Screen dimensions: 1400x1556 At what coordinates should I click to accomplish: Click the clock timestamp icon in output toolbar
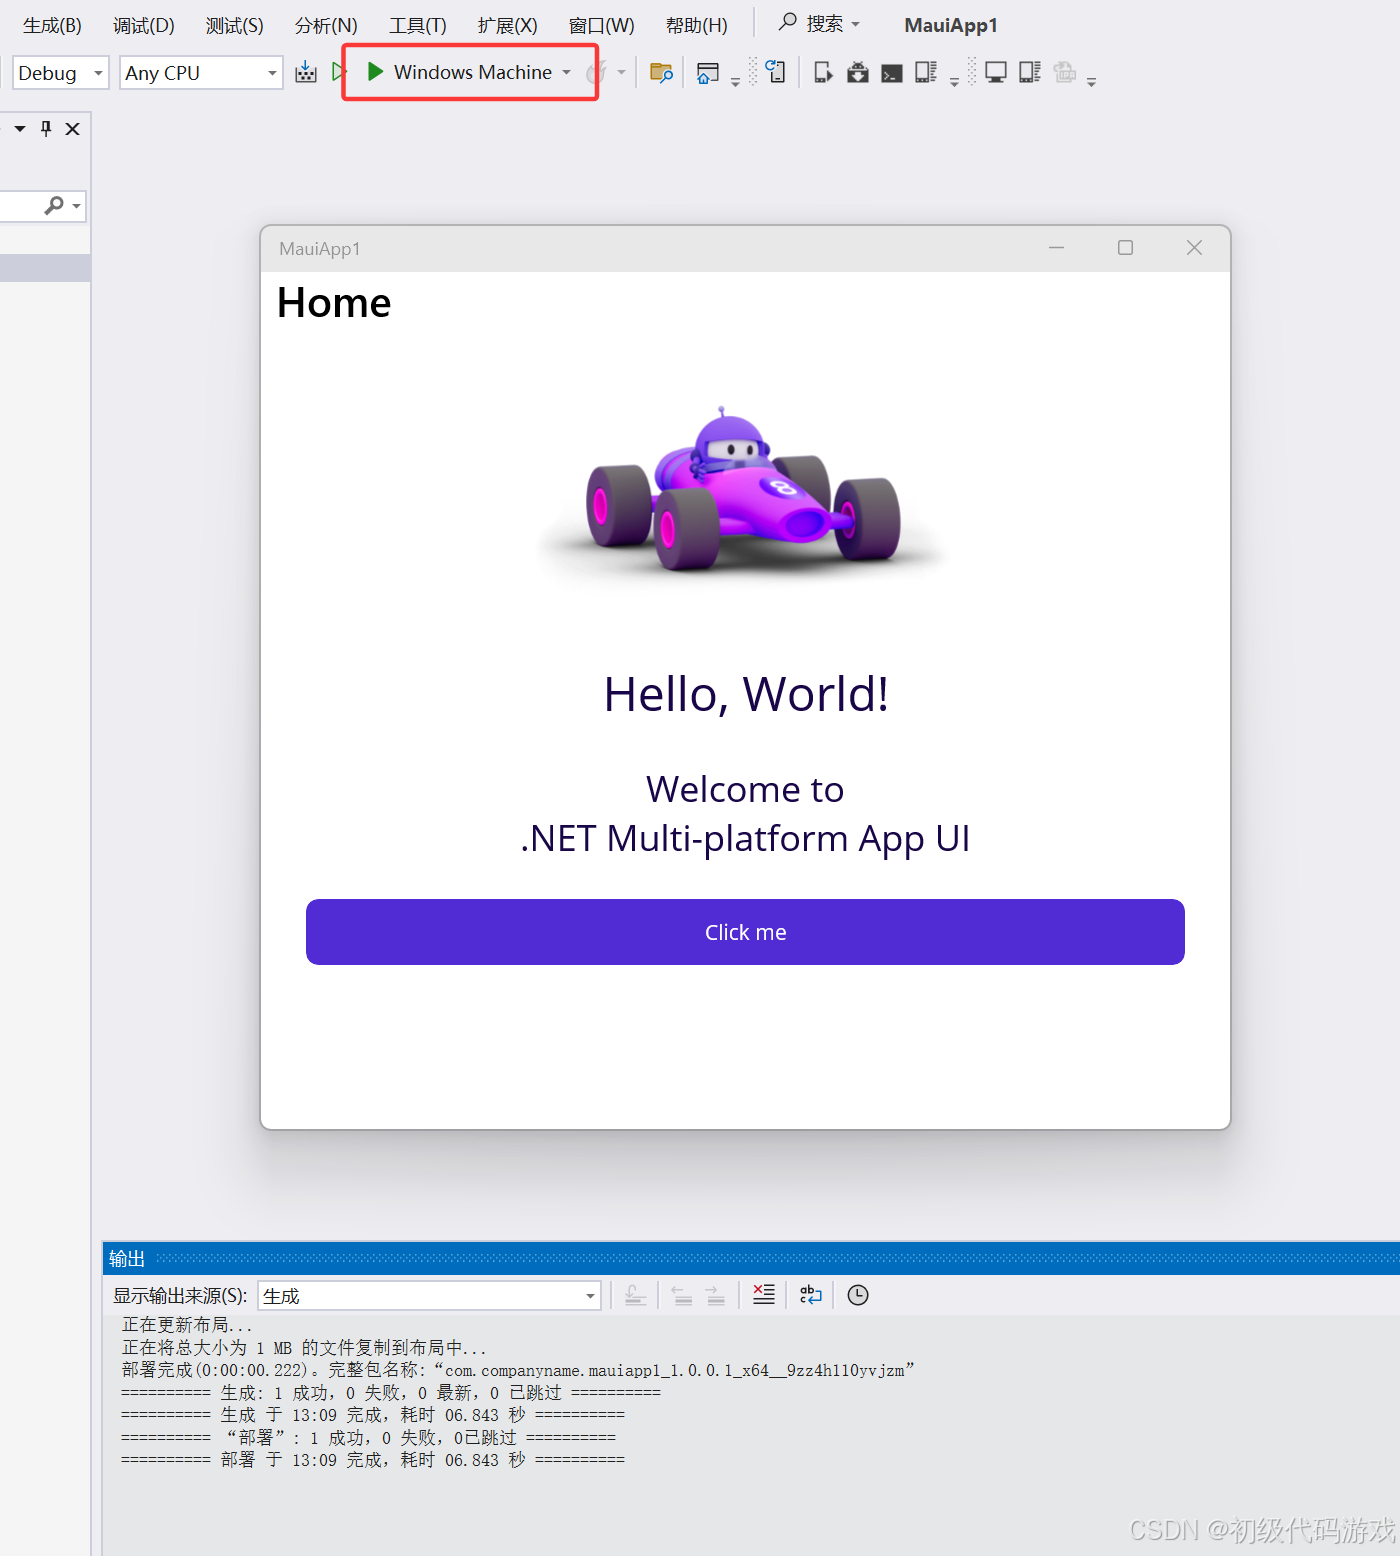coord(858,1295)
